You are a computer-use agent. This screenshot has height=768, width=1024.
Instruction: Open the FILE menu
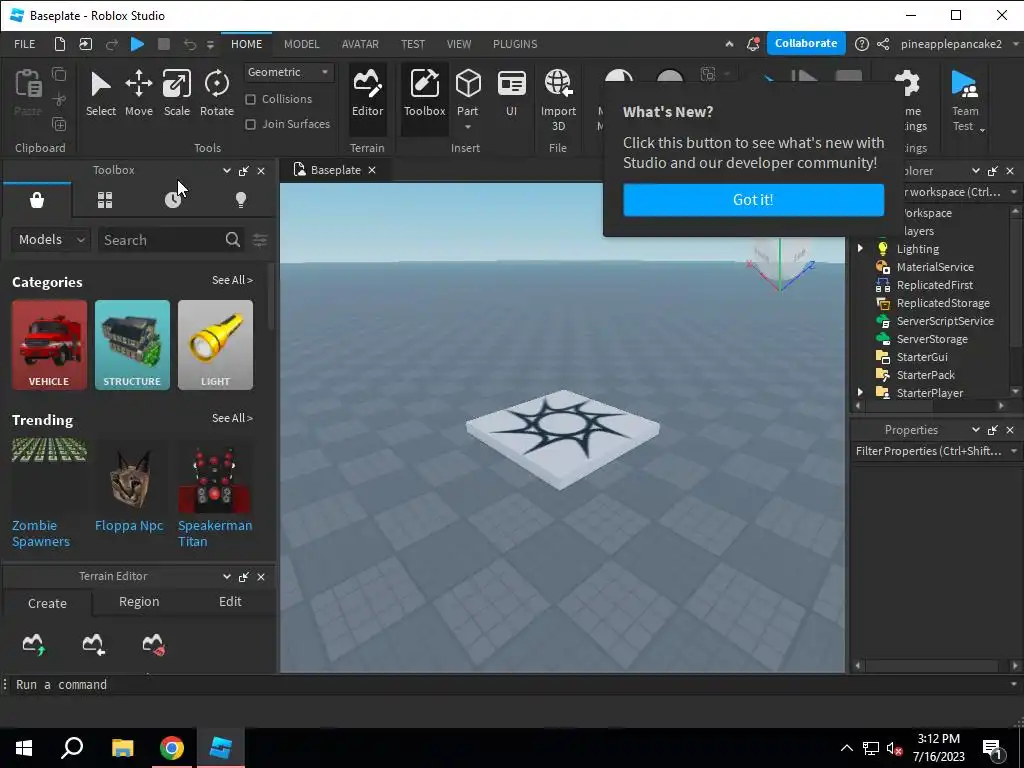(25, 44)
